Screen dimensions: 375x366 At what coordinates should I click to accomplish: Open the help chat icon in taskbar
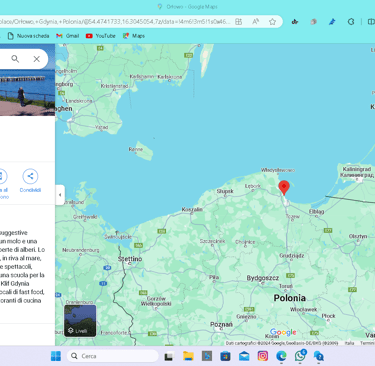(319, 356)
